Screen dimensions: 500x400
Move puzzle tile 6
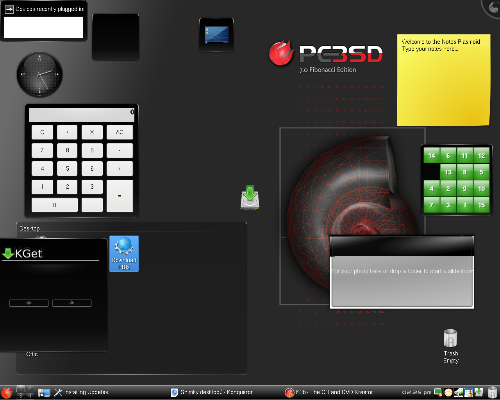(448, 155)
